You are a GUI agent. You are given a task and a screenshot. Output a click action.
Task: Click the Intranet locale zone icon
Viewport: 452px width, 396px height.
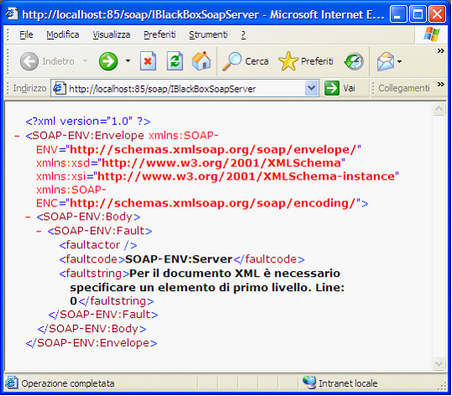coord(309,383)
